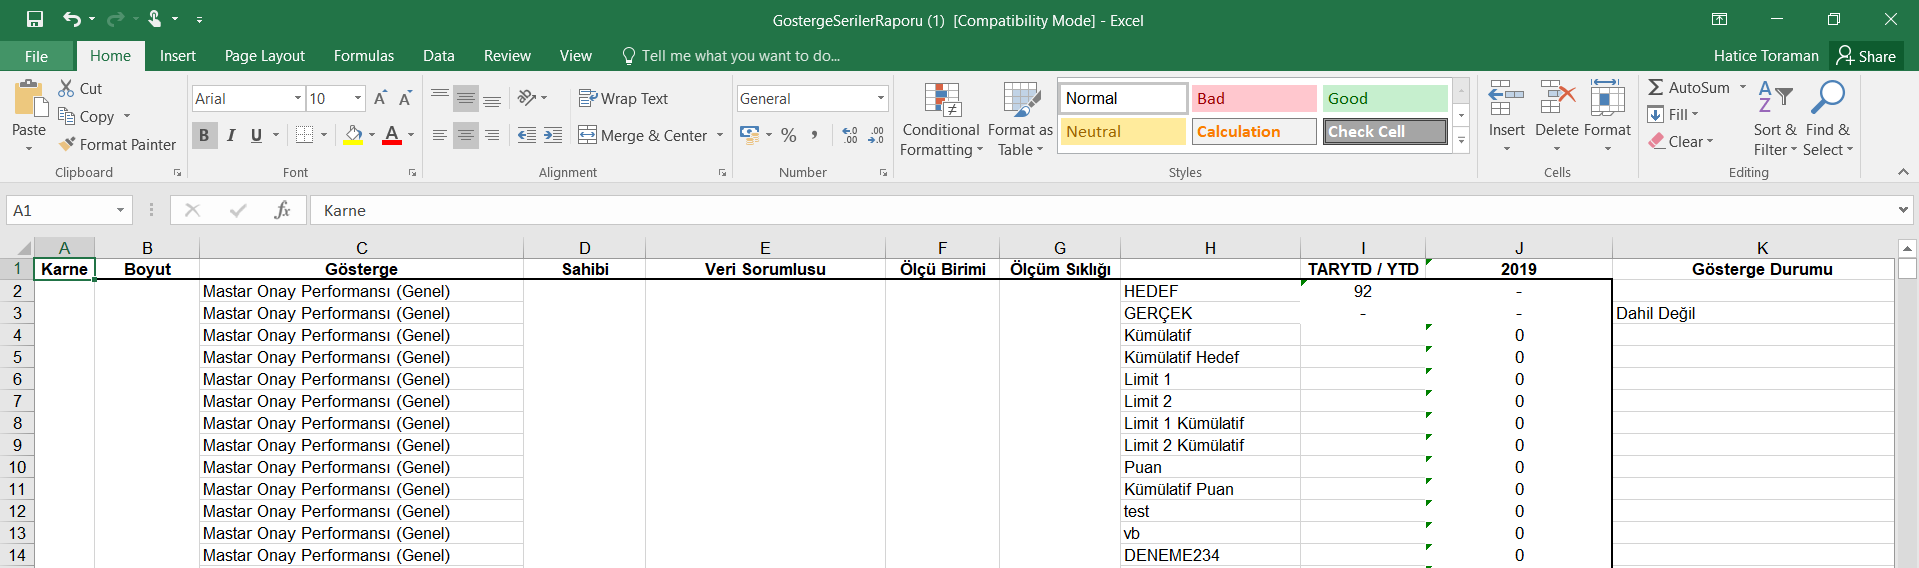
Task: Open the font name Arial dropdown
Action: point(298,98)
